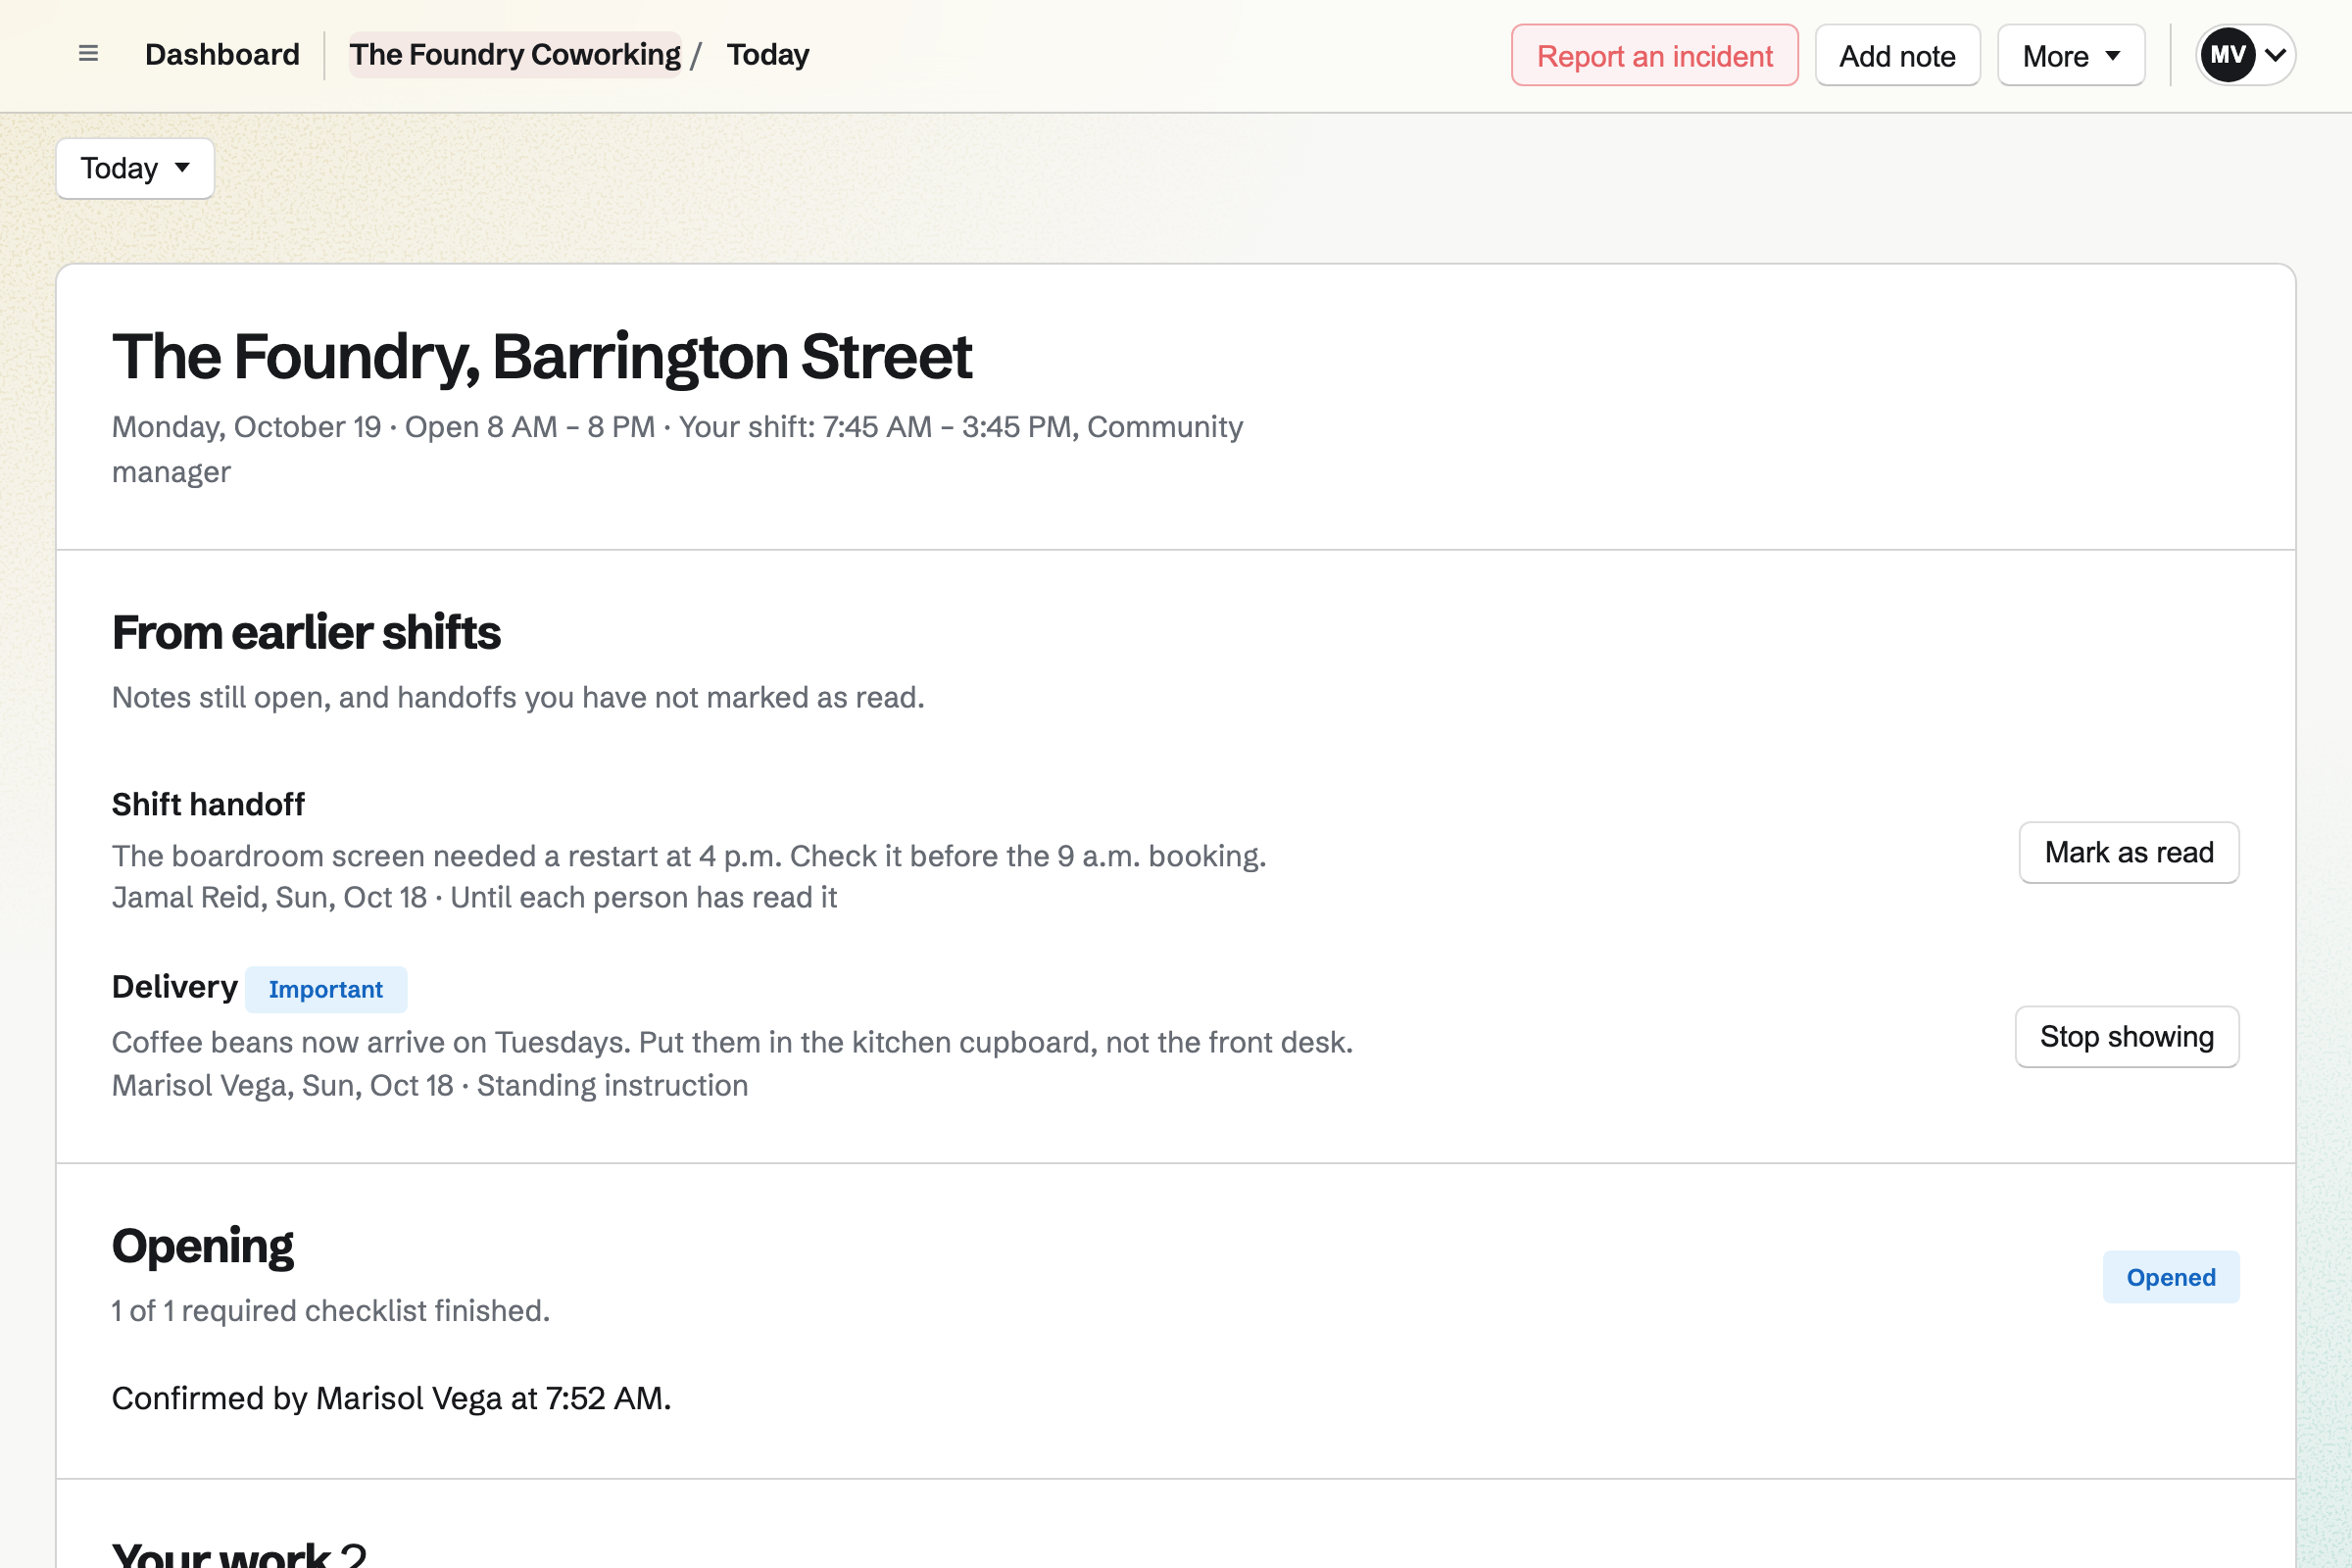Image resolution: width=2352 pixels, height=1568 pixels.
Task: Click 'Confirmed by Marisol Vega at 7:52 AM.'
Action: click(x=391, y=1398)
